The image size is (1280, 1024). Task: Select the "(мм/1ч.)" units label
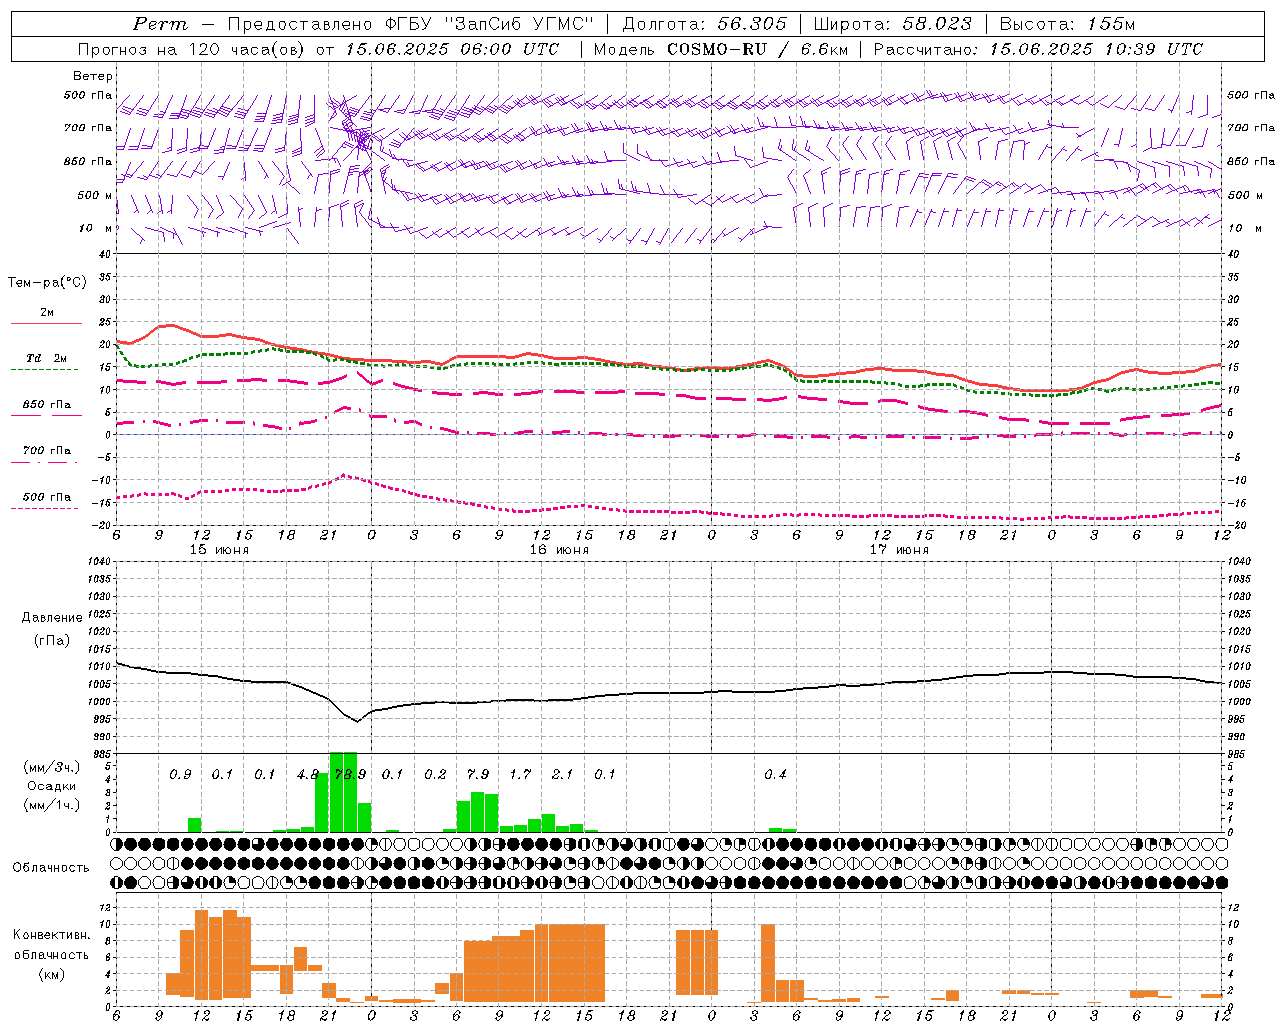(51, 805)
